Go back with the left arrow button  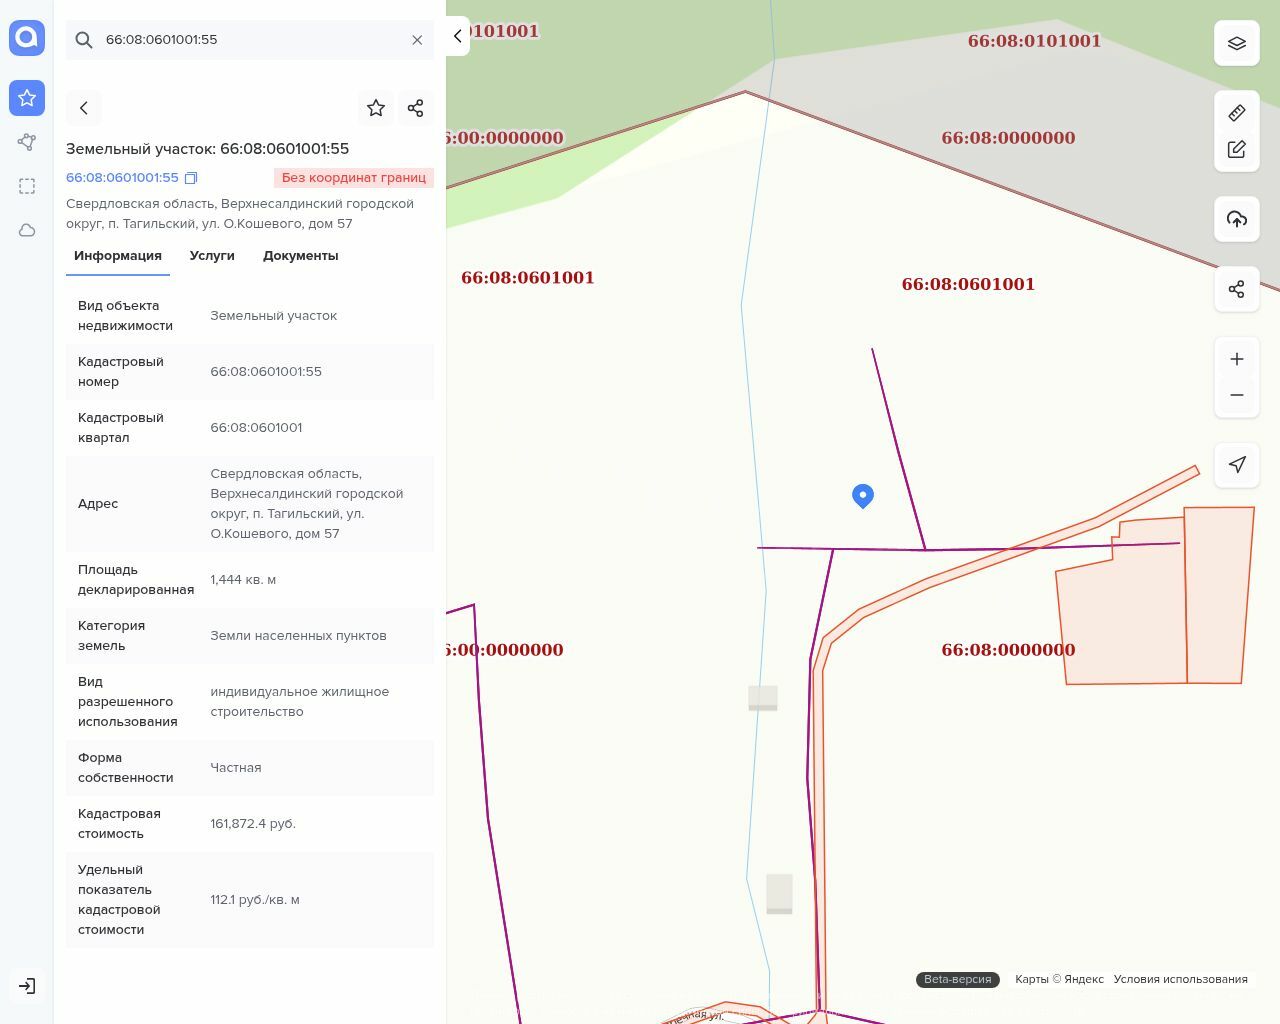(x=84, y=108)
